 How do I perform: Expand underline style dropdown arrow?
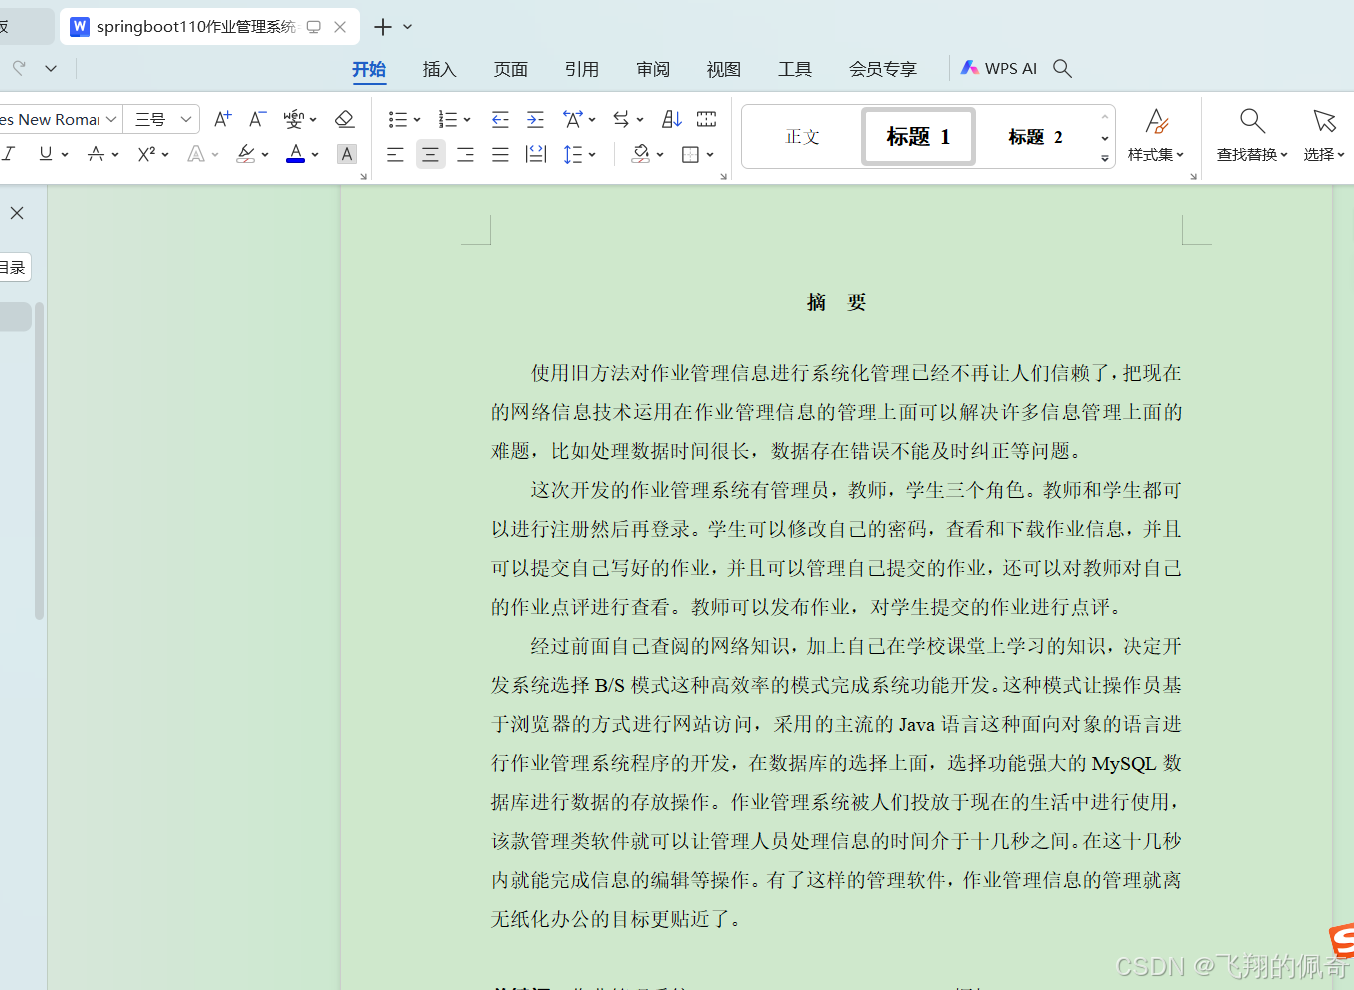65,154
